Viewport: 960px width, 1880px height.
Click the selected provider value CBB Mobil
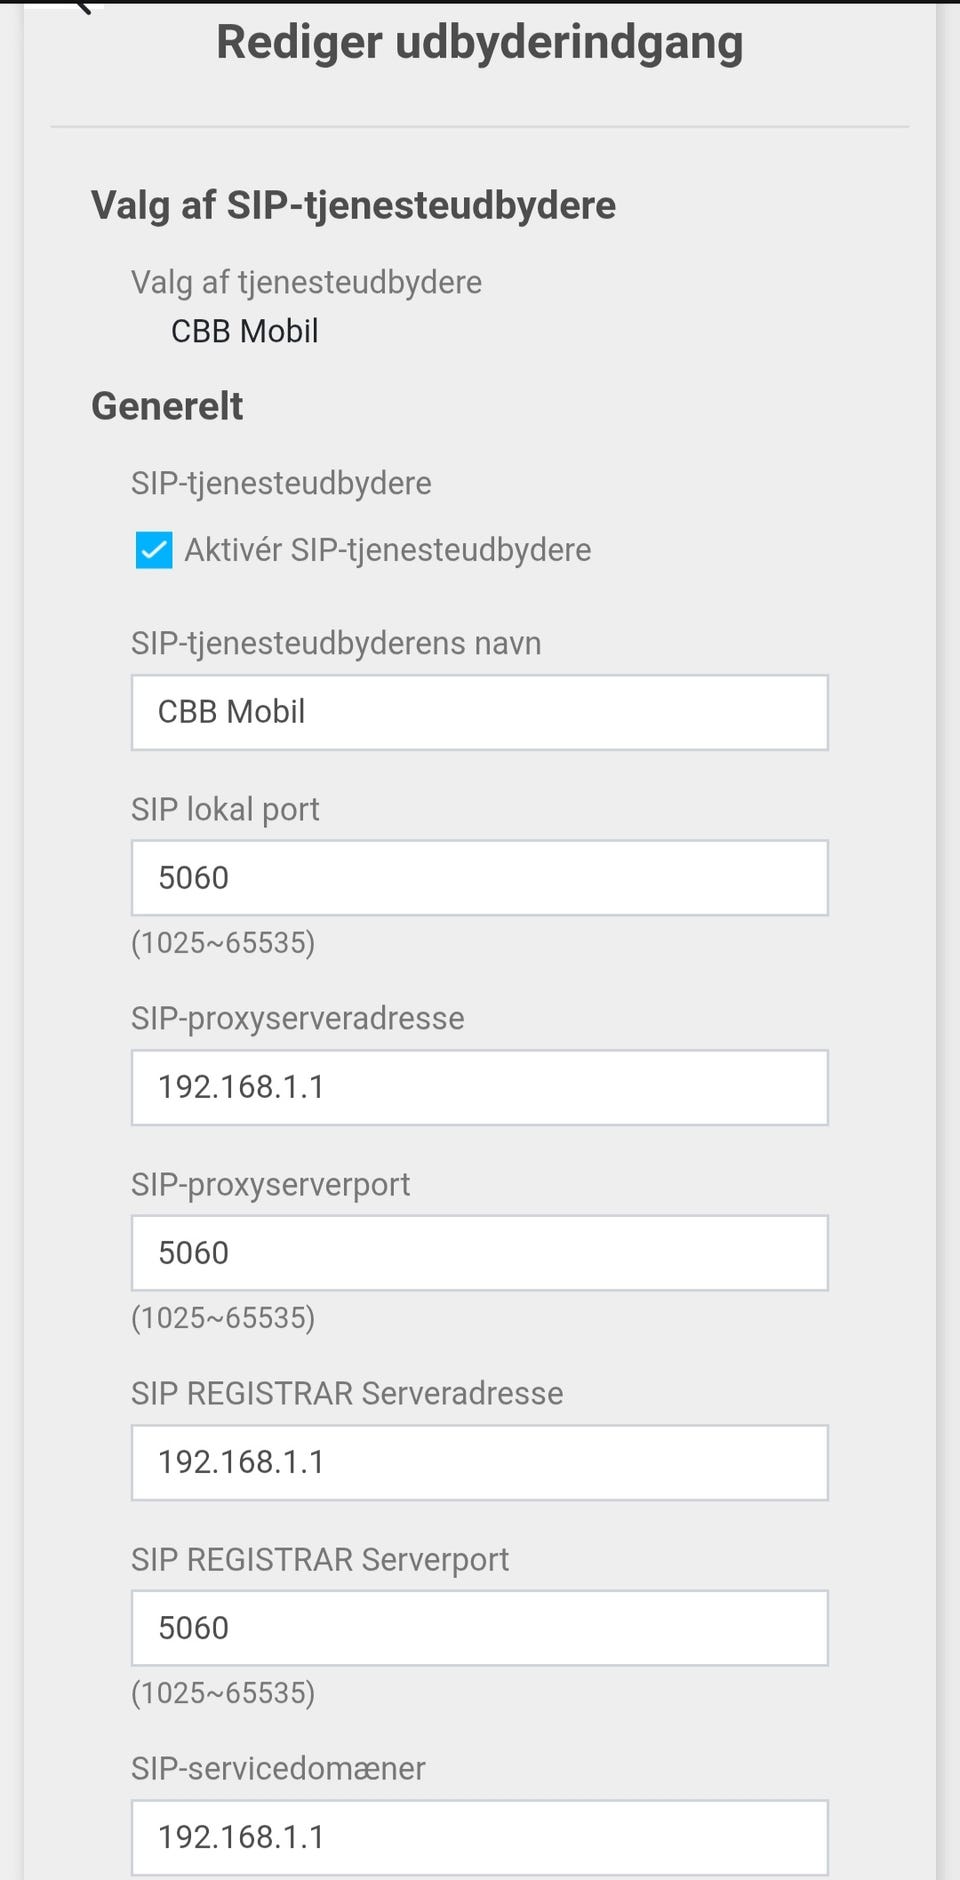pos(244,331)
